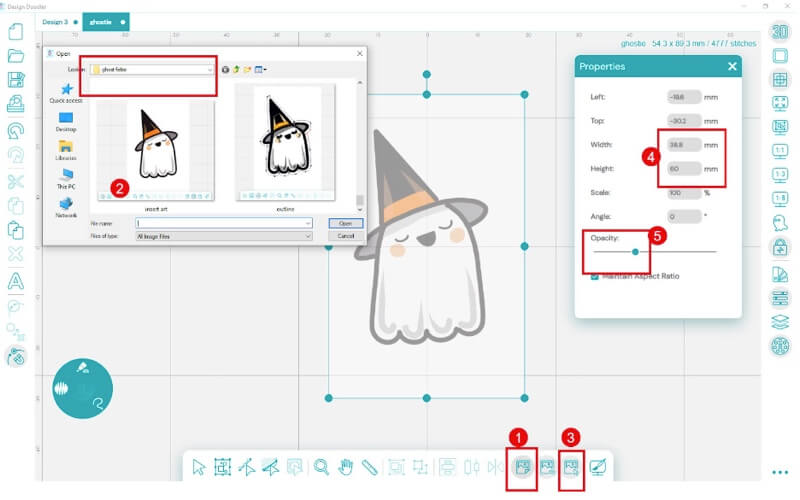800x500 pixels.
Task: Go to This PC in dialog sidebar
Action: click(x=66, y=180)
